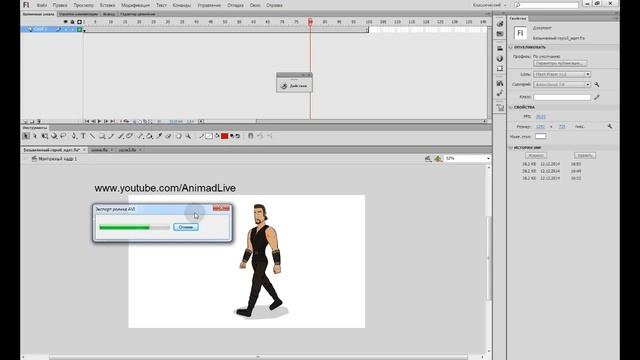640x360 pixels.
Task: Open the Transform panel from the dock
Action: coord(500,69)
